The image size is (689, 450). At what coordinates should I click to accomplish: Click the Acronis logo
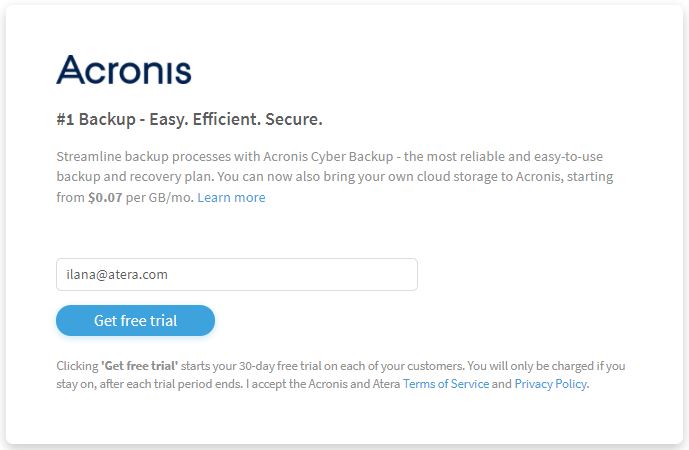pyautogui.click(x=124, y=70)
